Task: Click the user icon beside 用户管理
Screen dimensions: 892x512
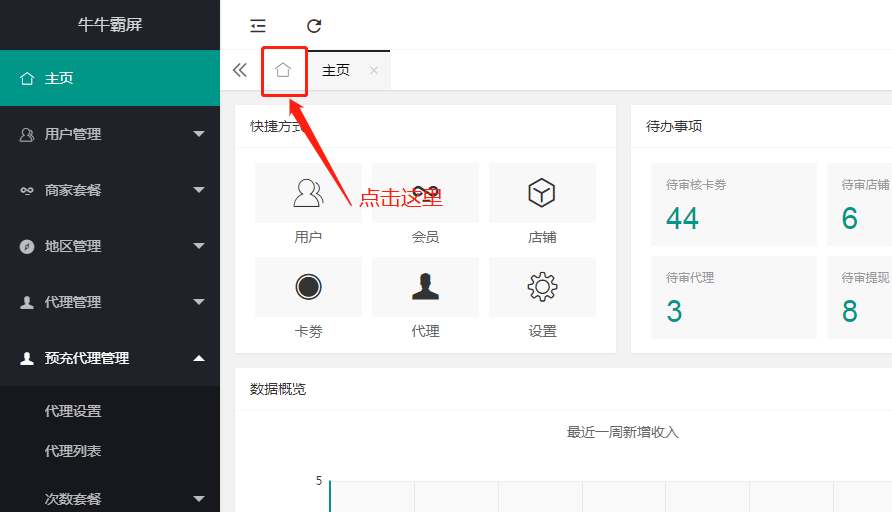Action: pyautogui.click(x=27, y=134)
